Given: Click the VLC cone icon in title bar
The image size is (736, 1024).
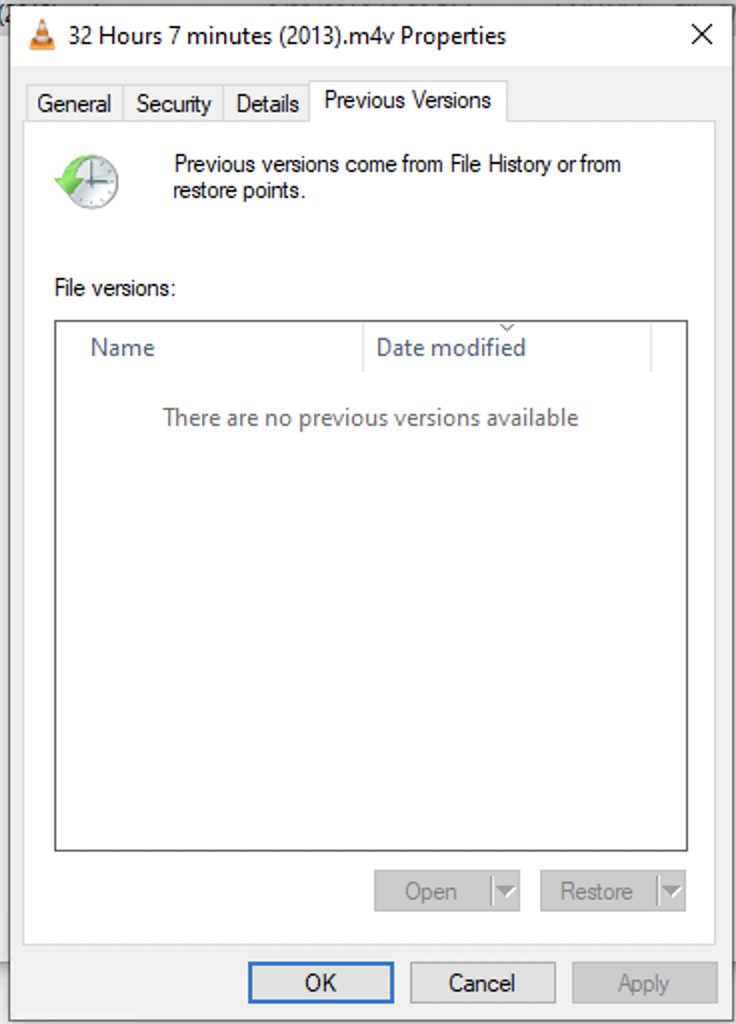Looking at the screenshot, I should coord(42,35).
